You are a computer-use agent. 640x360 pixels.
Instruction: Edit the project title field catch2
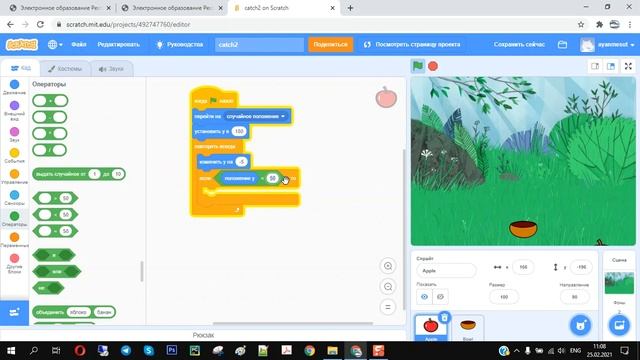[259, 44]
